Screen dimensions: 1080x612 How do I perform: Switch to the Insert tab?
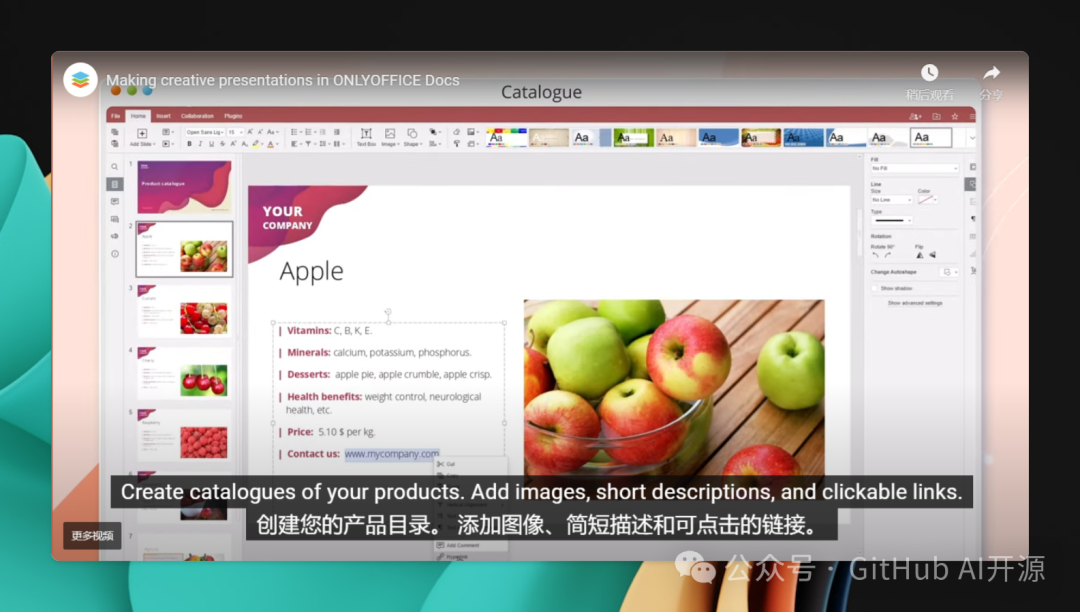pyautogui.click(x=163, y=116)
